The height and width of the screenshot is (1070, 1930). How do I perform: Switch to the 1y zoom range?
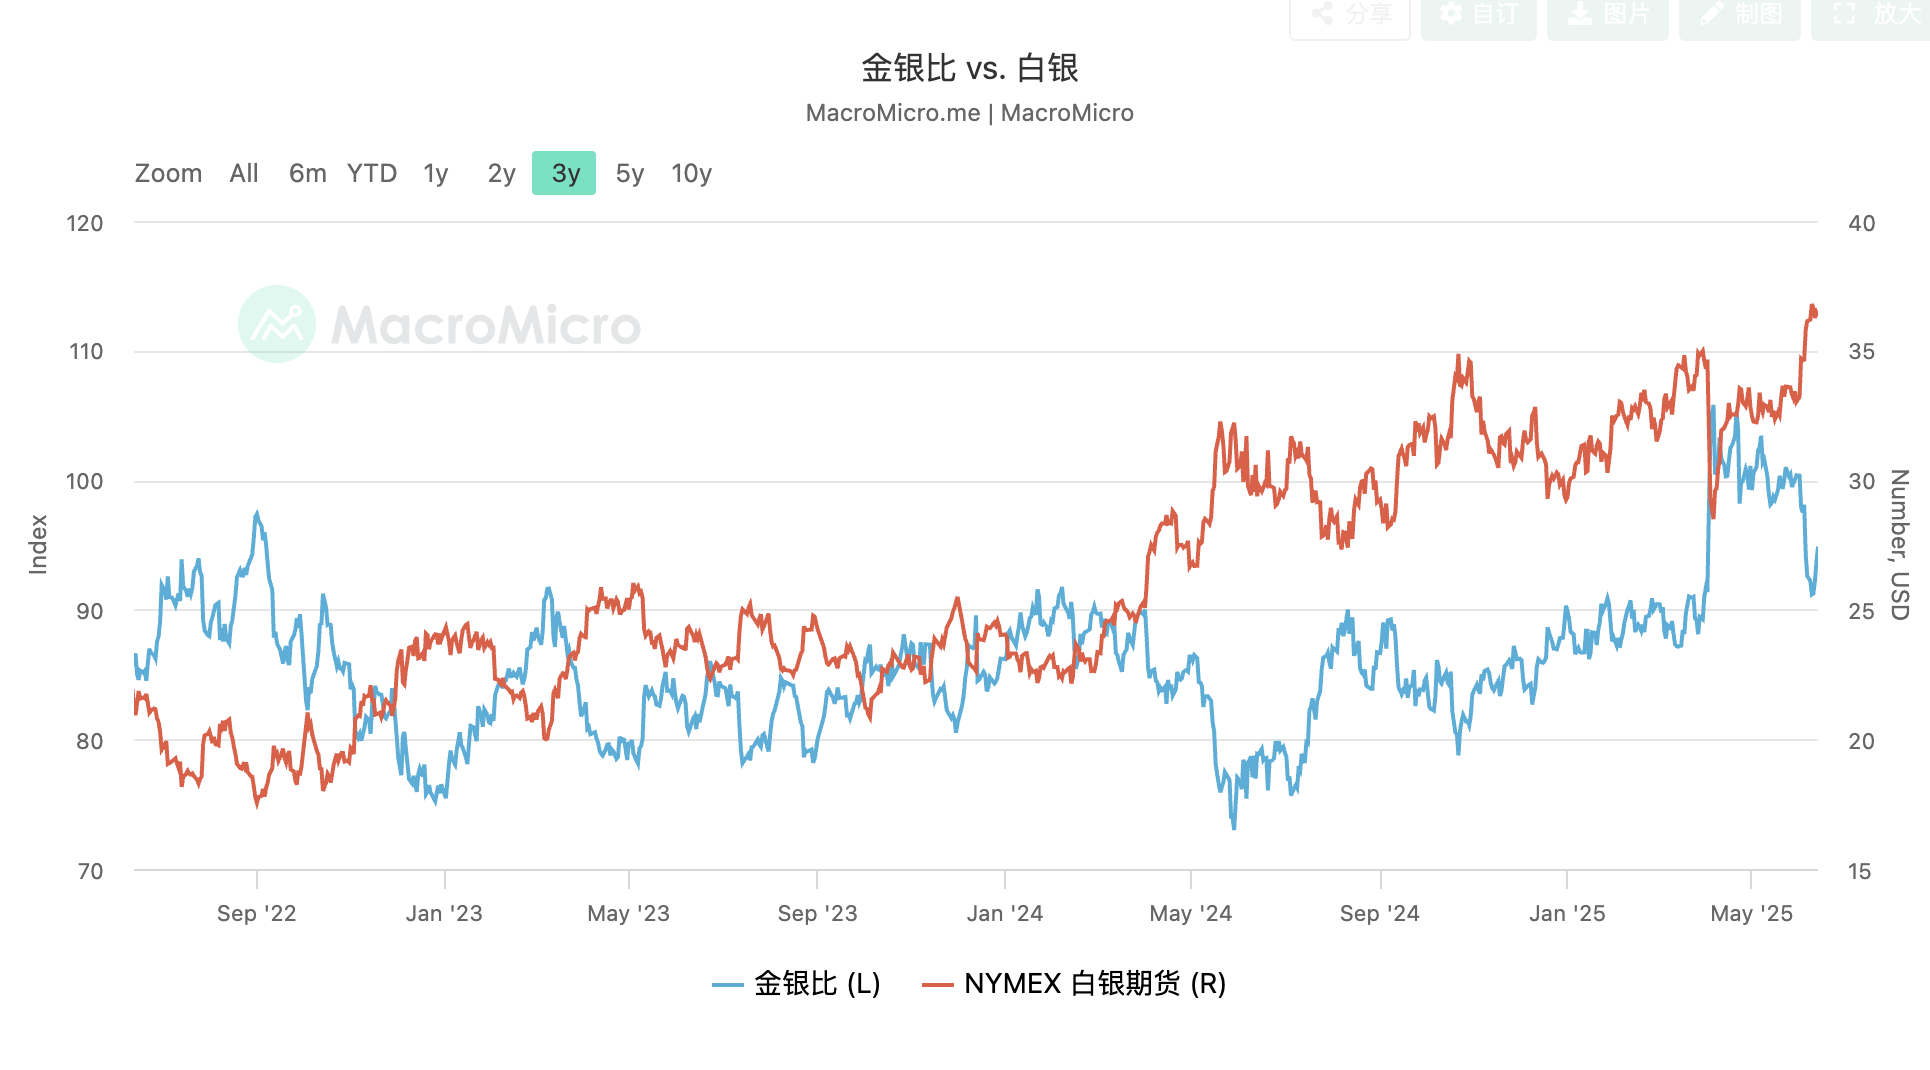tap(435, 173)
